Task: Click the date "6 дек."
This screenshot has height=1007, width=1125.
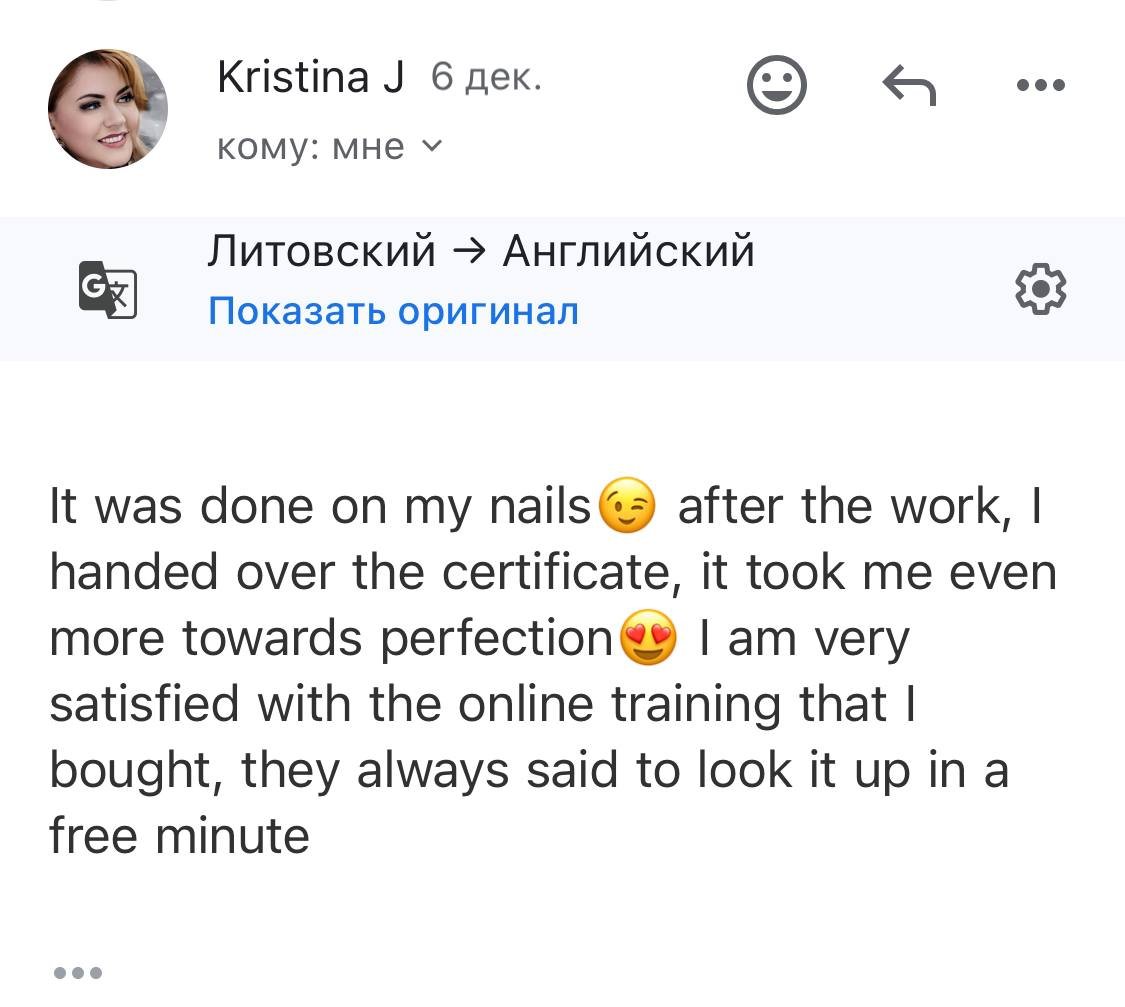Action: (486, 78)
